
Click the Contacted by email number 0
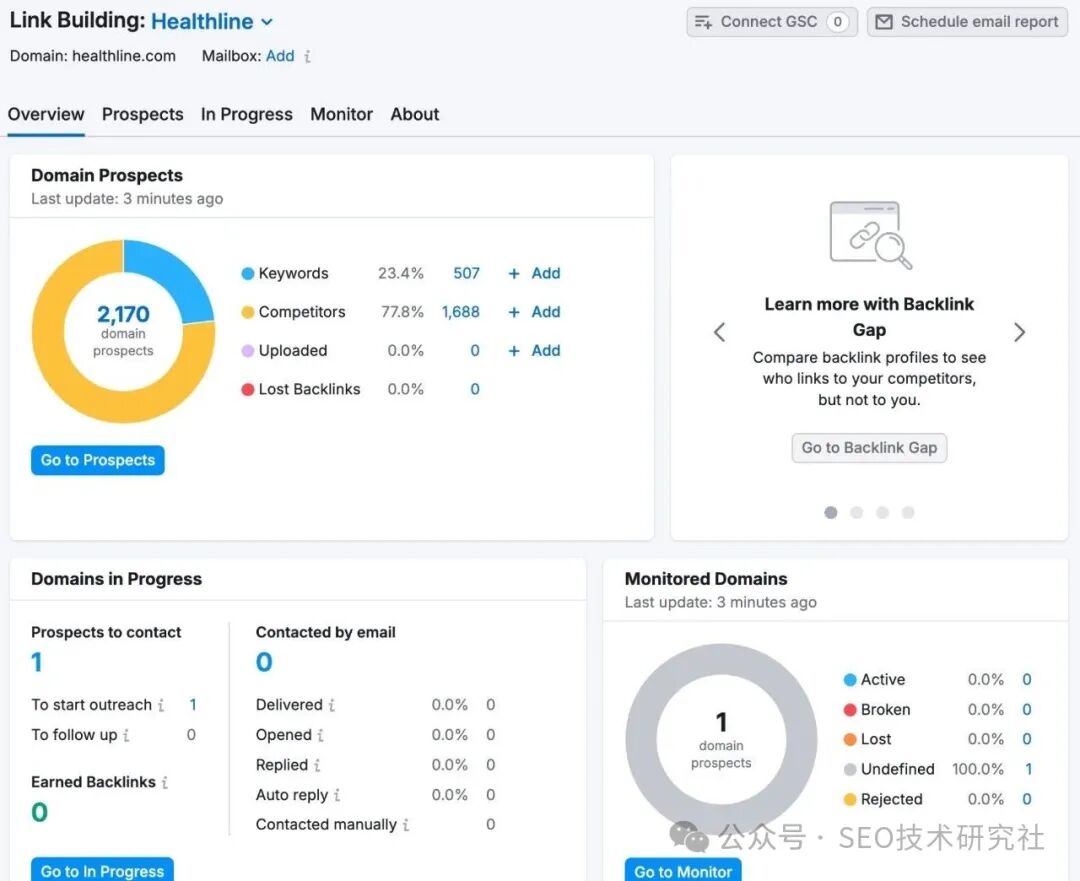(x=264, y=662)
